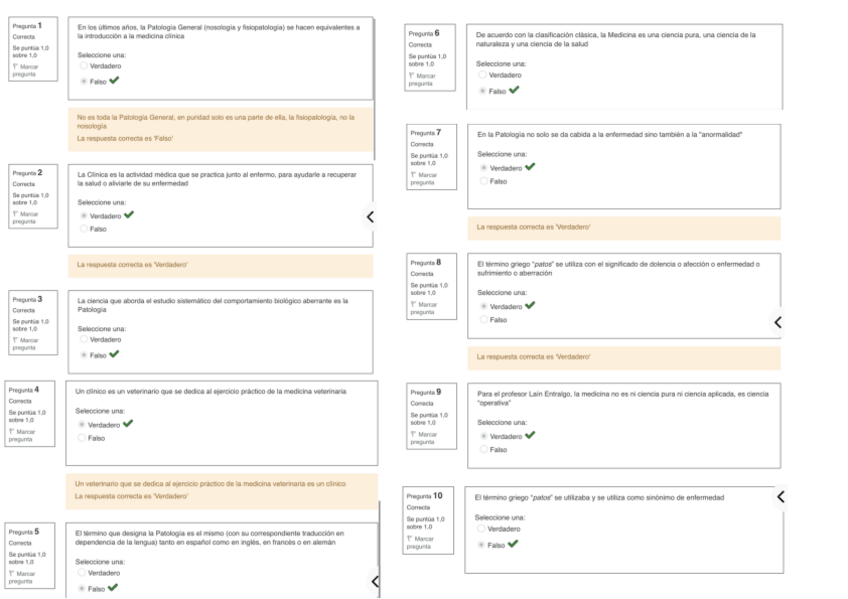Pick Verdadero for Pregunta 4 on clínico veterinario
This screenshot has height=599, width=848.
[x=82, y=425]
